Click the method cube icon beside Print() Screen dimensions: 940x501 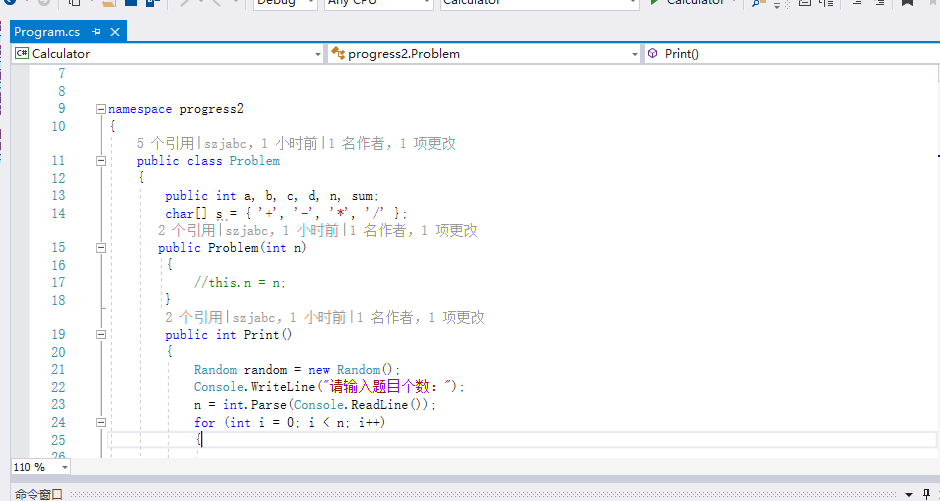pos(653,53)
